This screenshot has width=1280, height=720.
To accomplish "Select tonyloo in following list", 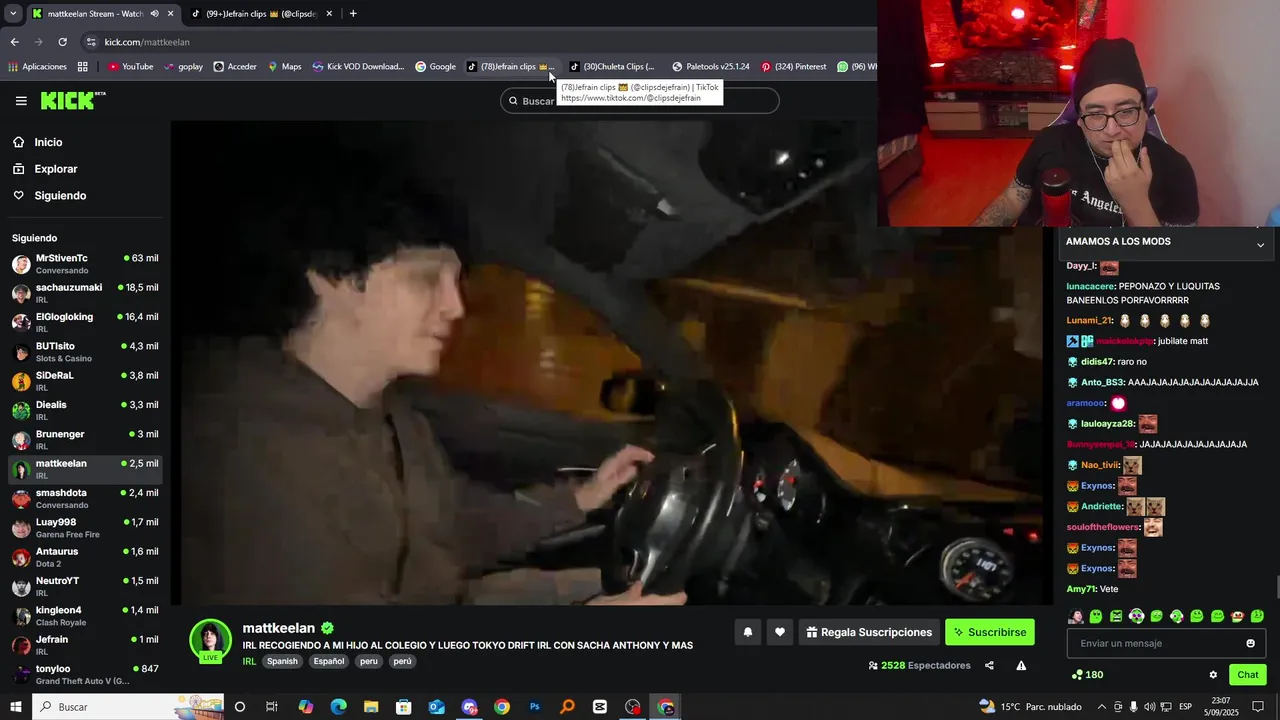I will (85, 674).
